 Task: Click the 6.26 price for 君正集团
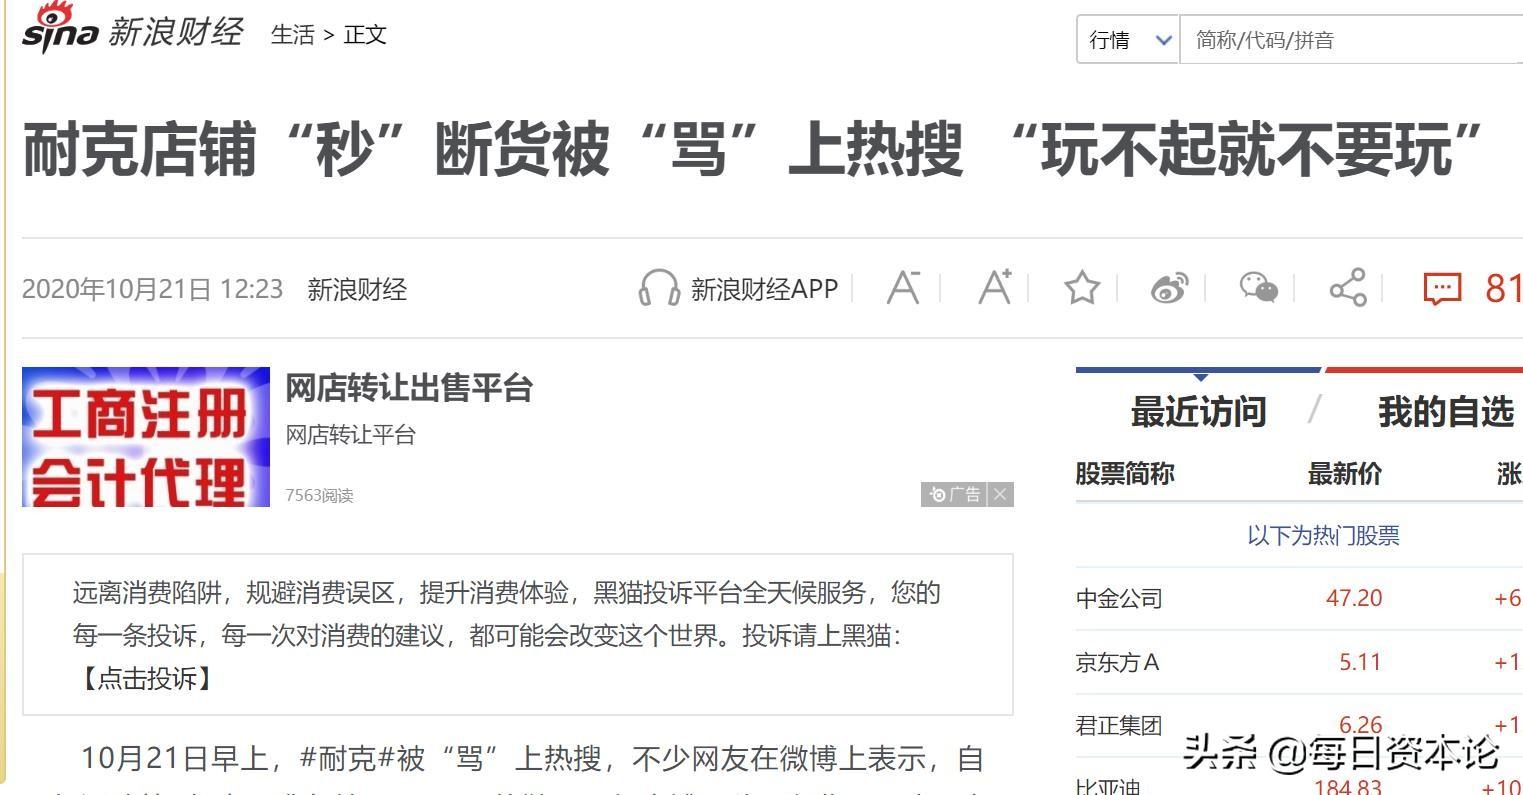[1361, 725]
